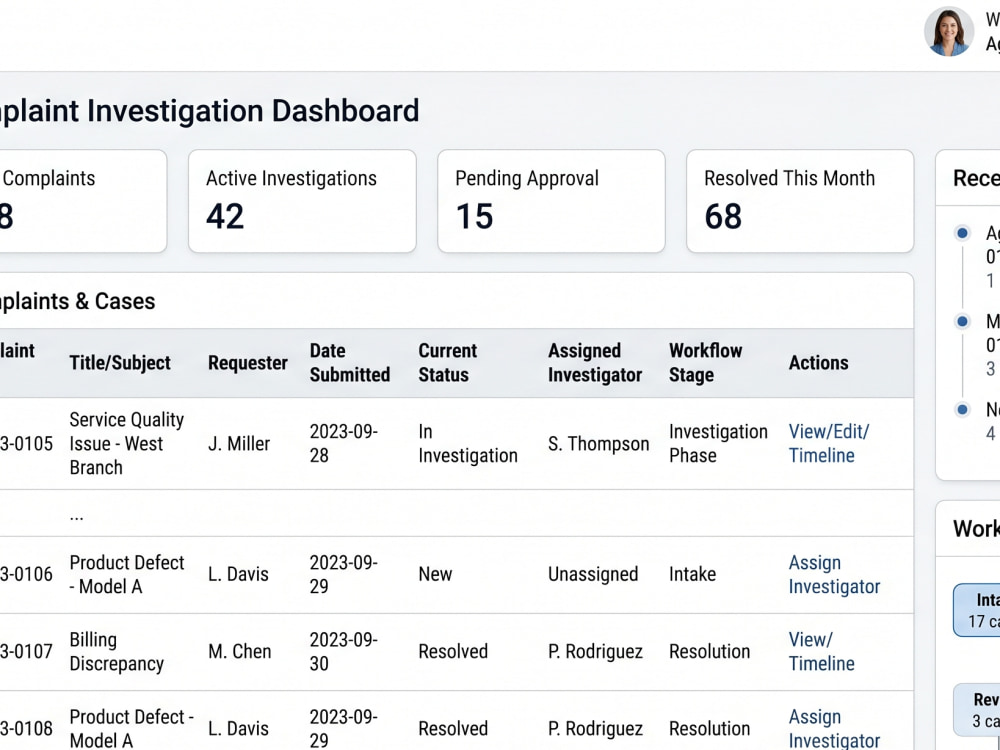Select the Product Defect - Model A title in row 3-0106

coord(126,575)
